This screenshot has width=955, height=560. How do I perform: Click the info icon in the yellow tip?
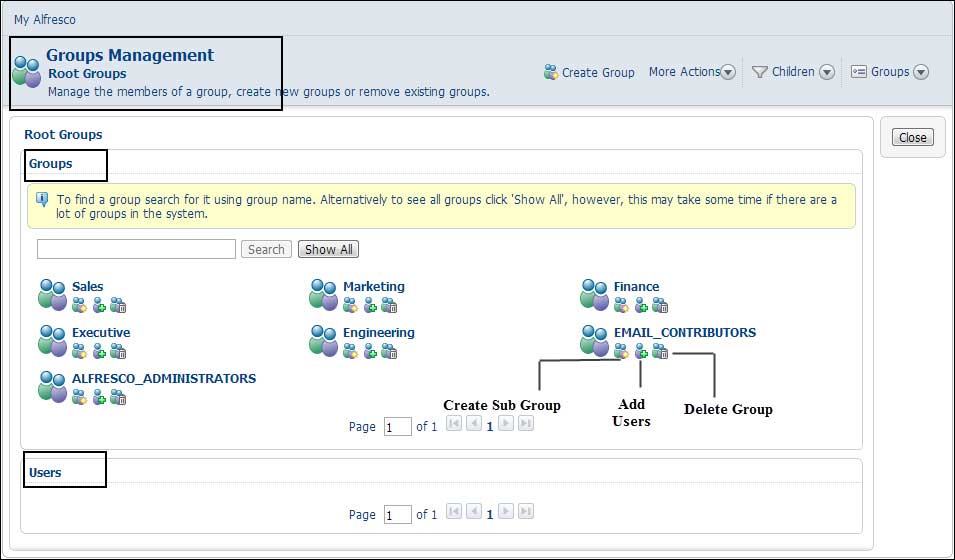coord(43,200)
